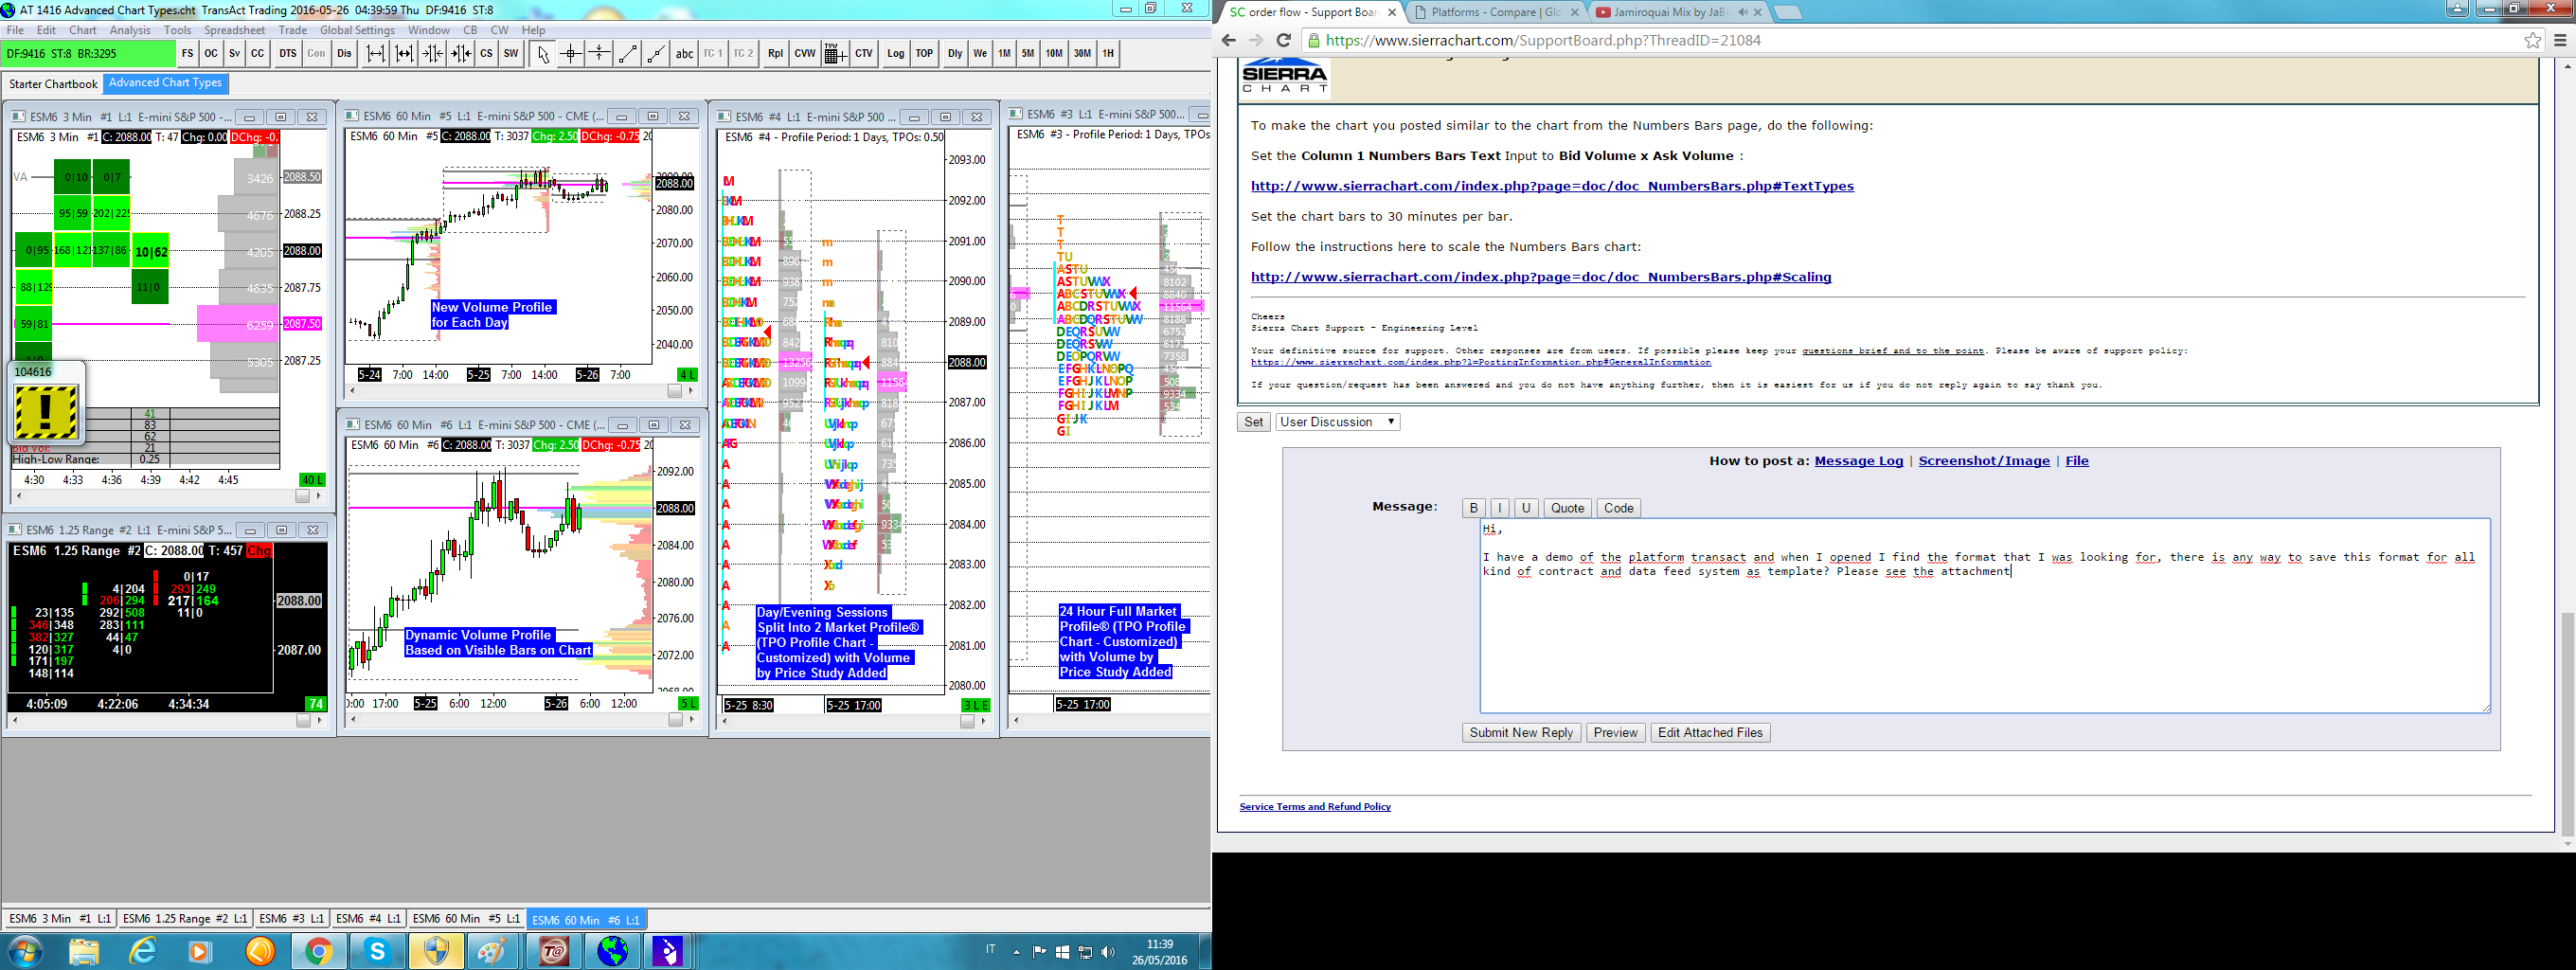Select the pointer cursor tool
This screenshot has width=2576, height=970.
click(x=543, y=54)
